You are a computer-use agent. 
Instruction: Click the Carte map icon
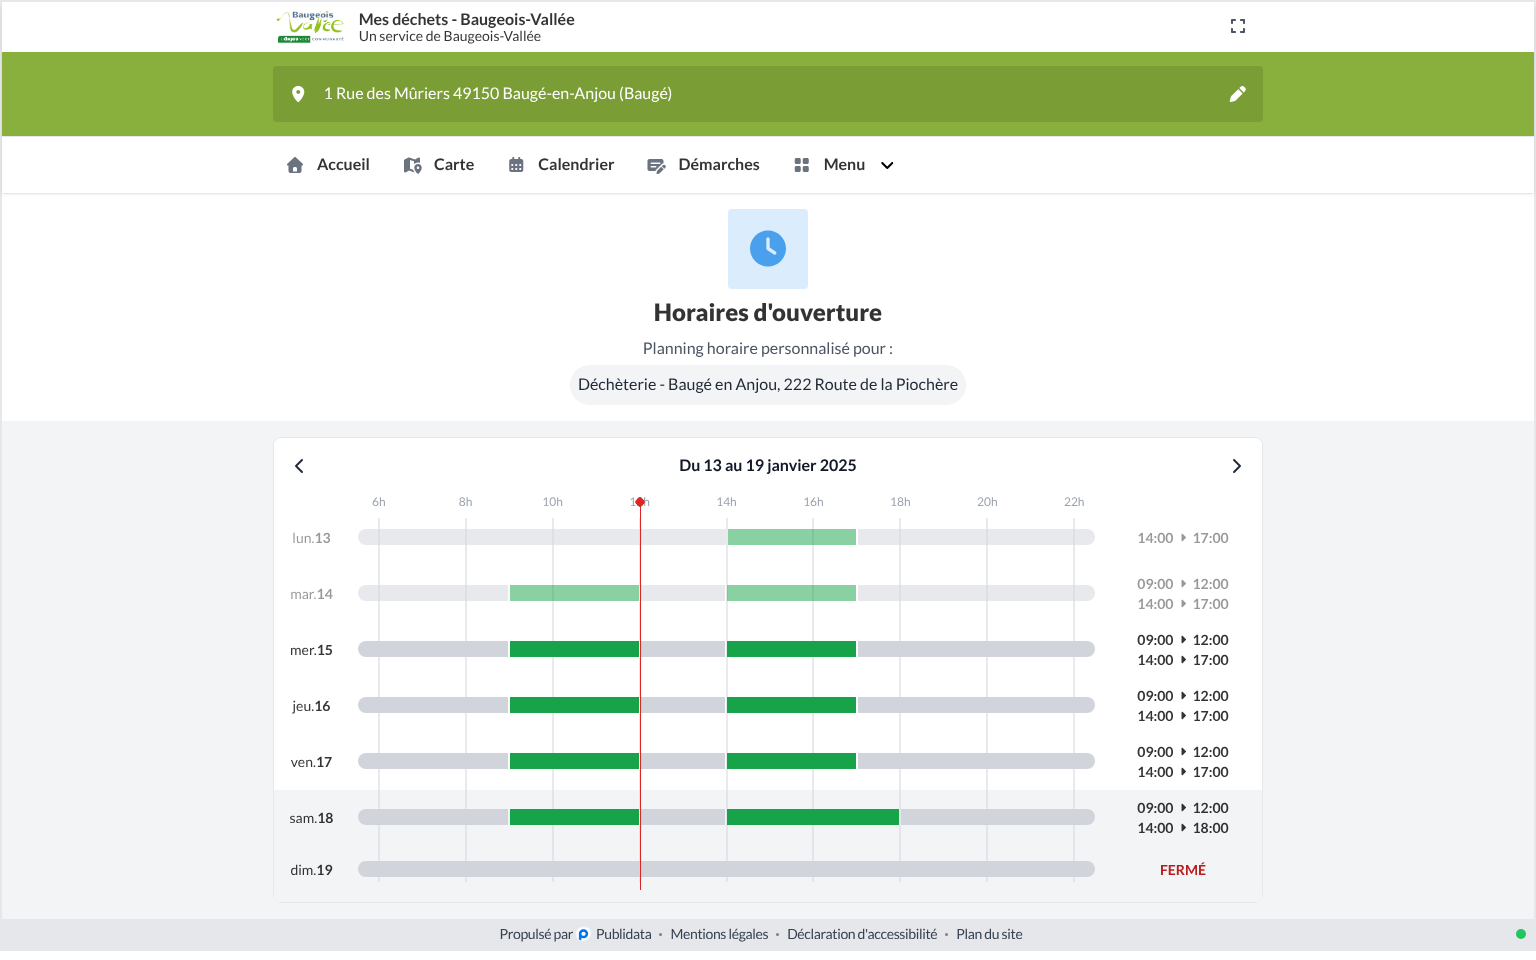click(x=412, y=165)
